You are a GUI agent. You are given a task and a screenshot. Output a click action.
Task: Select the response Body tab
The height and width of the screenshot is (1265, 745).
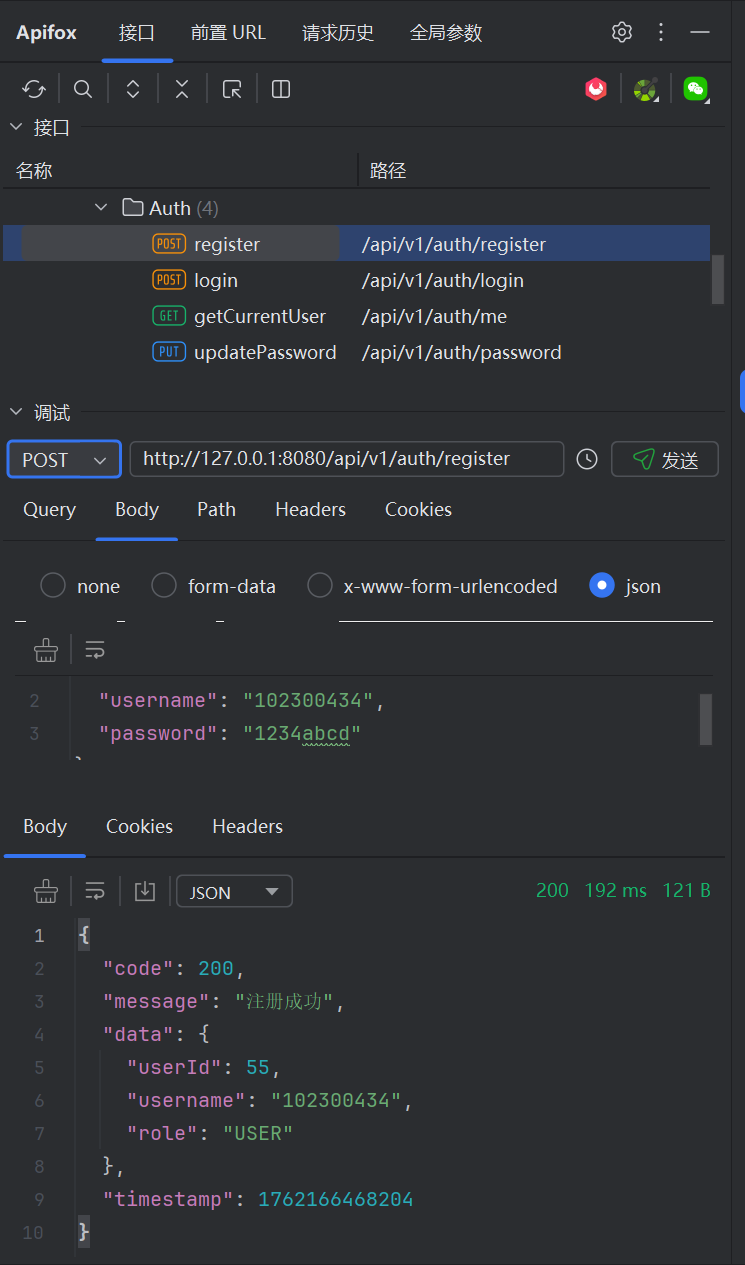45,827
